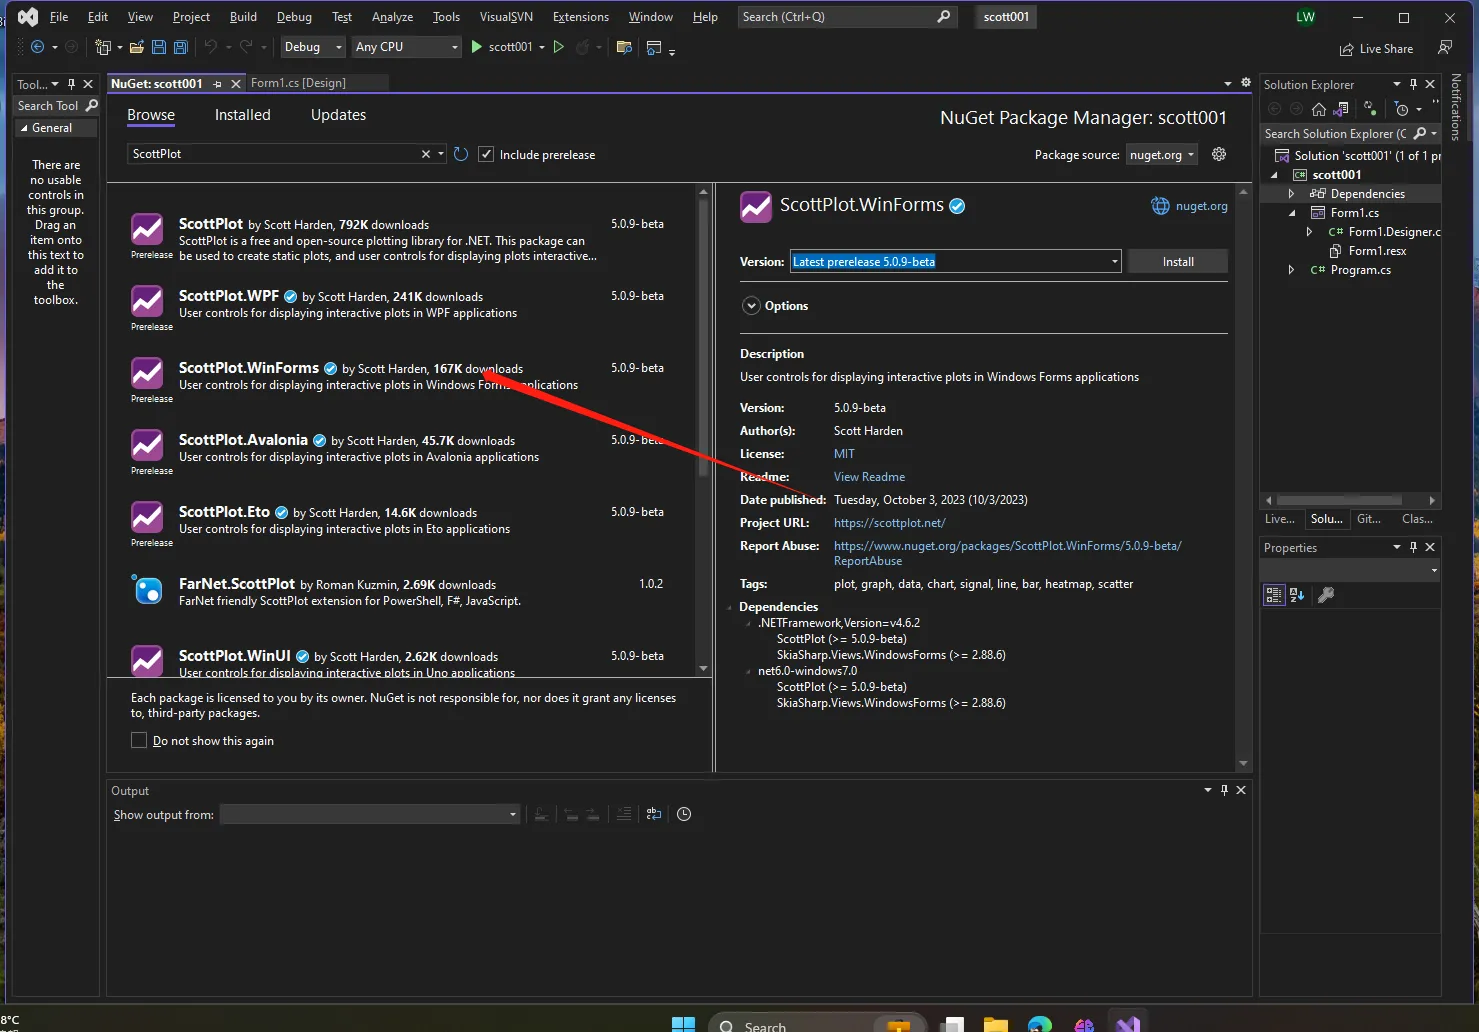Open the VisualSVN menu
This screenshot has height=1032, width=1479.
pyautogui.click(x=506, y=17)
